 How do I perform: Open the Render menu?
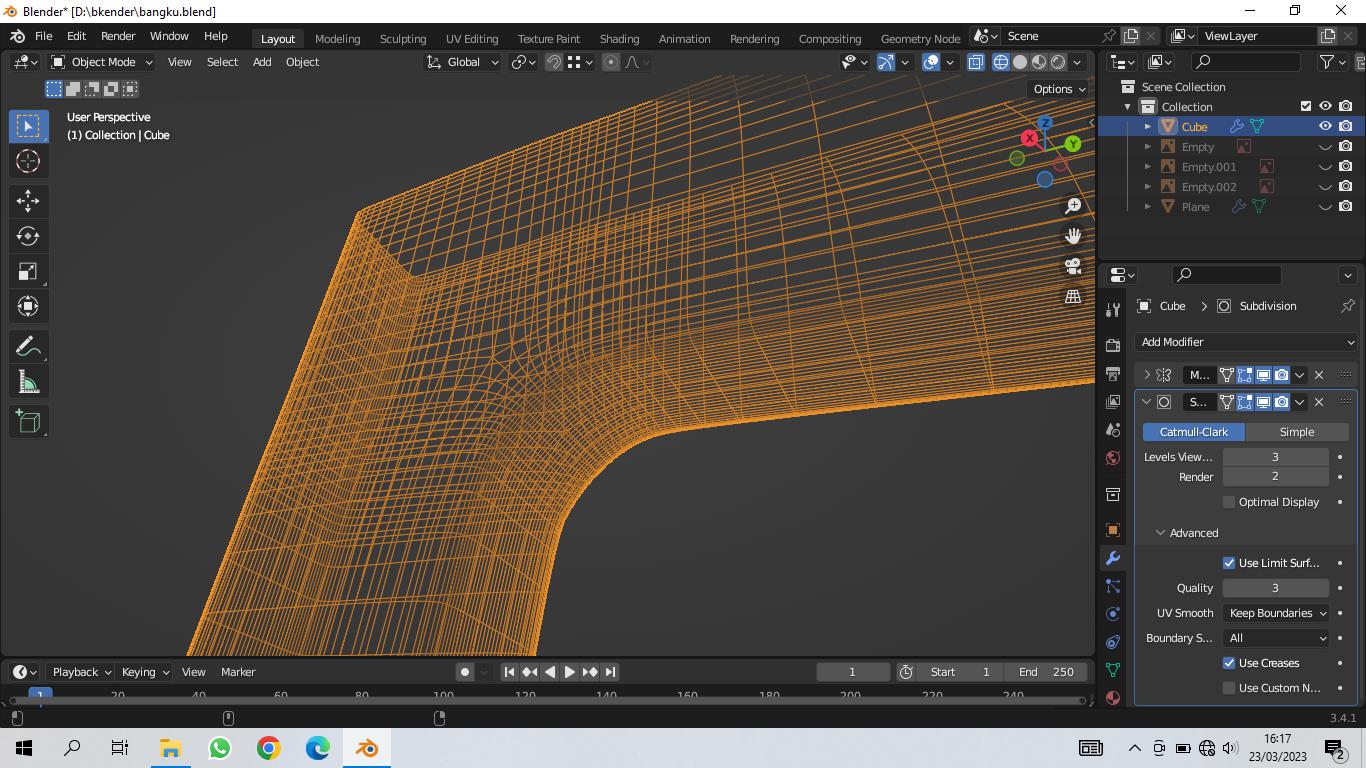click(118, 36)
